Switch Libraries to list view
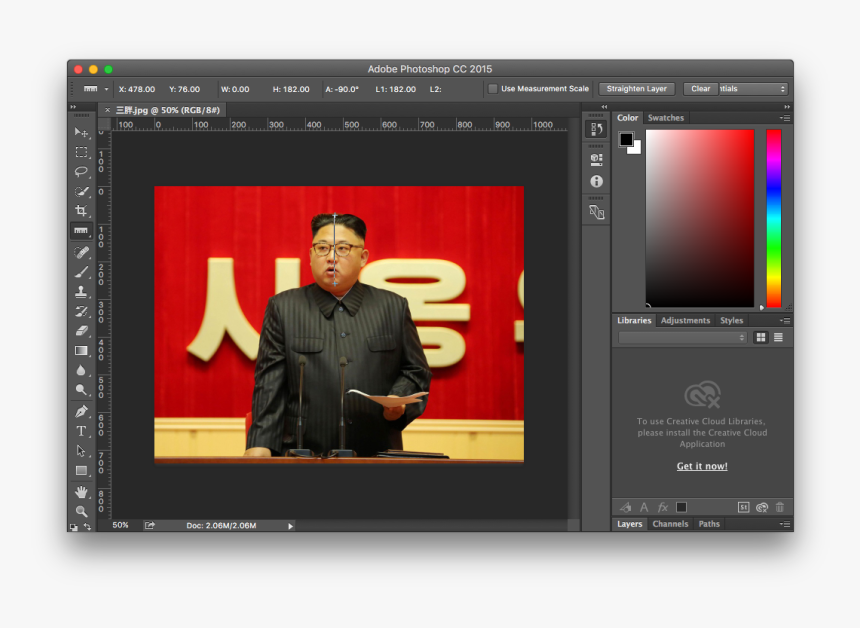Screen dimensions: 860x628 [x=778, y=337]
